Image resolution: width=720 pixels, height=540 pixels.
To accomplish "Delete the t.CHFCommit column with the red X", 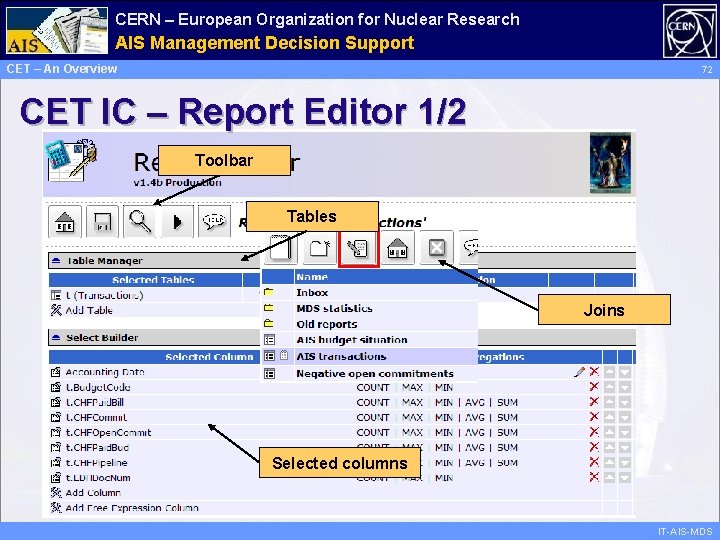I will coord(594,416).
